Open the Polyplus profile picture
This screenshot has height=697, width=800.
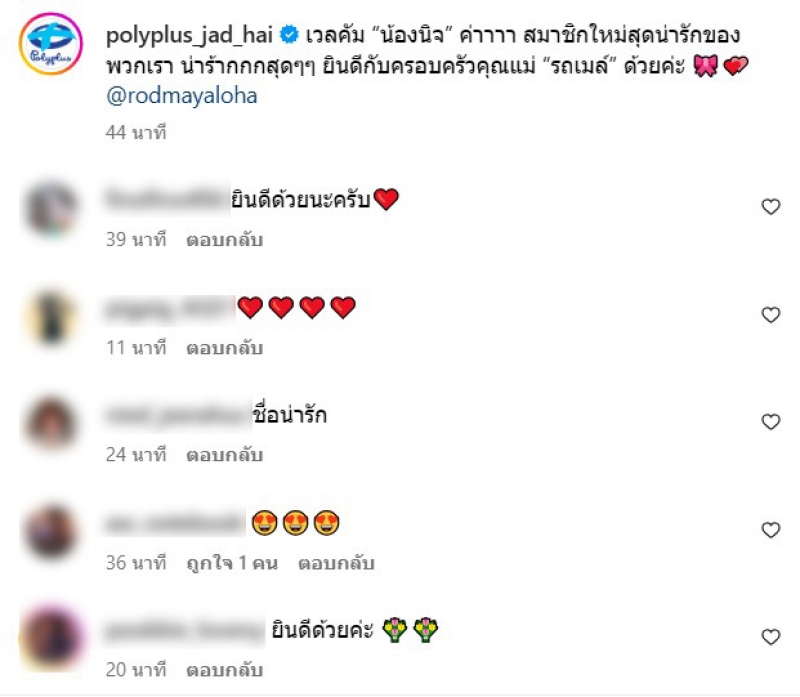click(51, 44)
